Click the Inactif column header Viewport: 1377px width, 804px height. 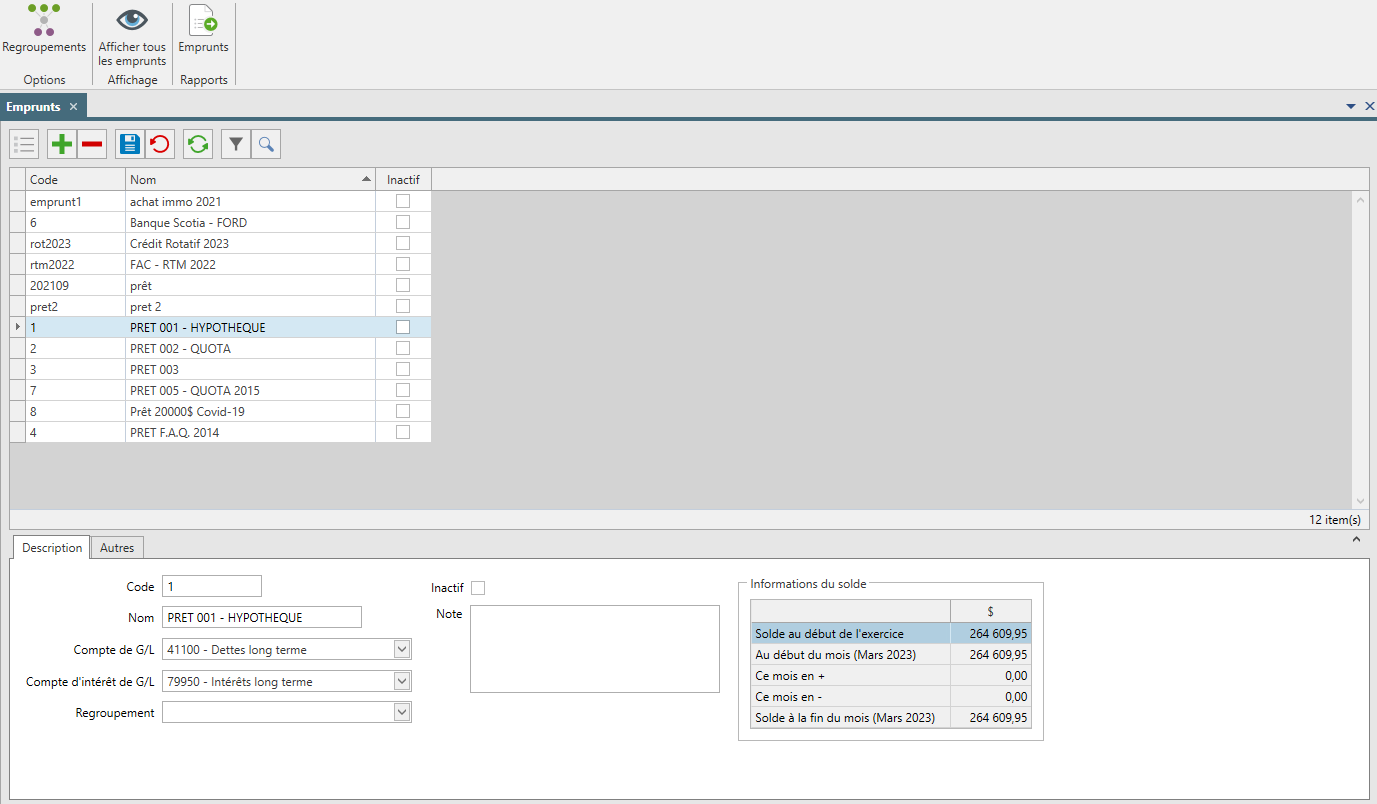[x=403, y=180]
